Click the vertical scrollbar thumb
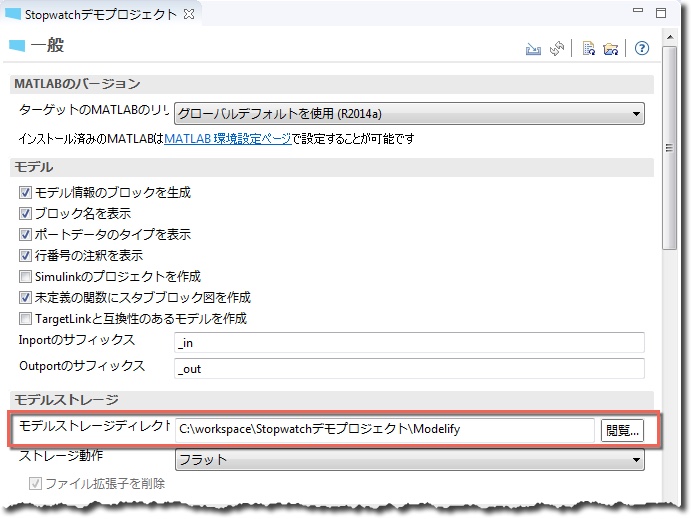 (670, 148)
